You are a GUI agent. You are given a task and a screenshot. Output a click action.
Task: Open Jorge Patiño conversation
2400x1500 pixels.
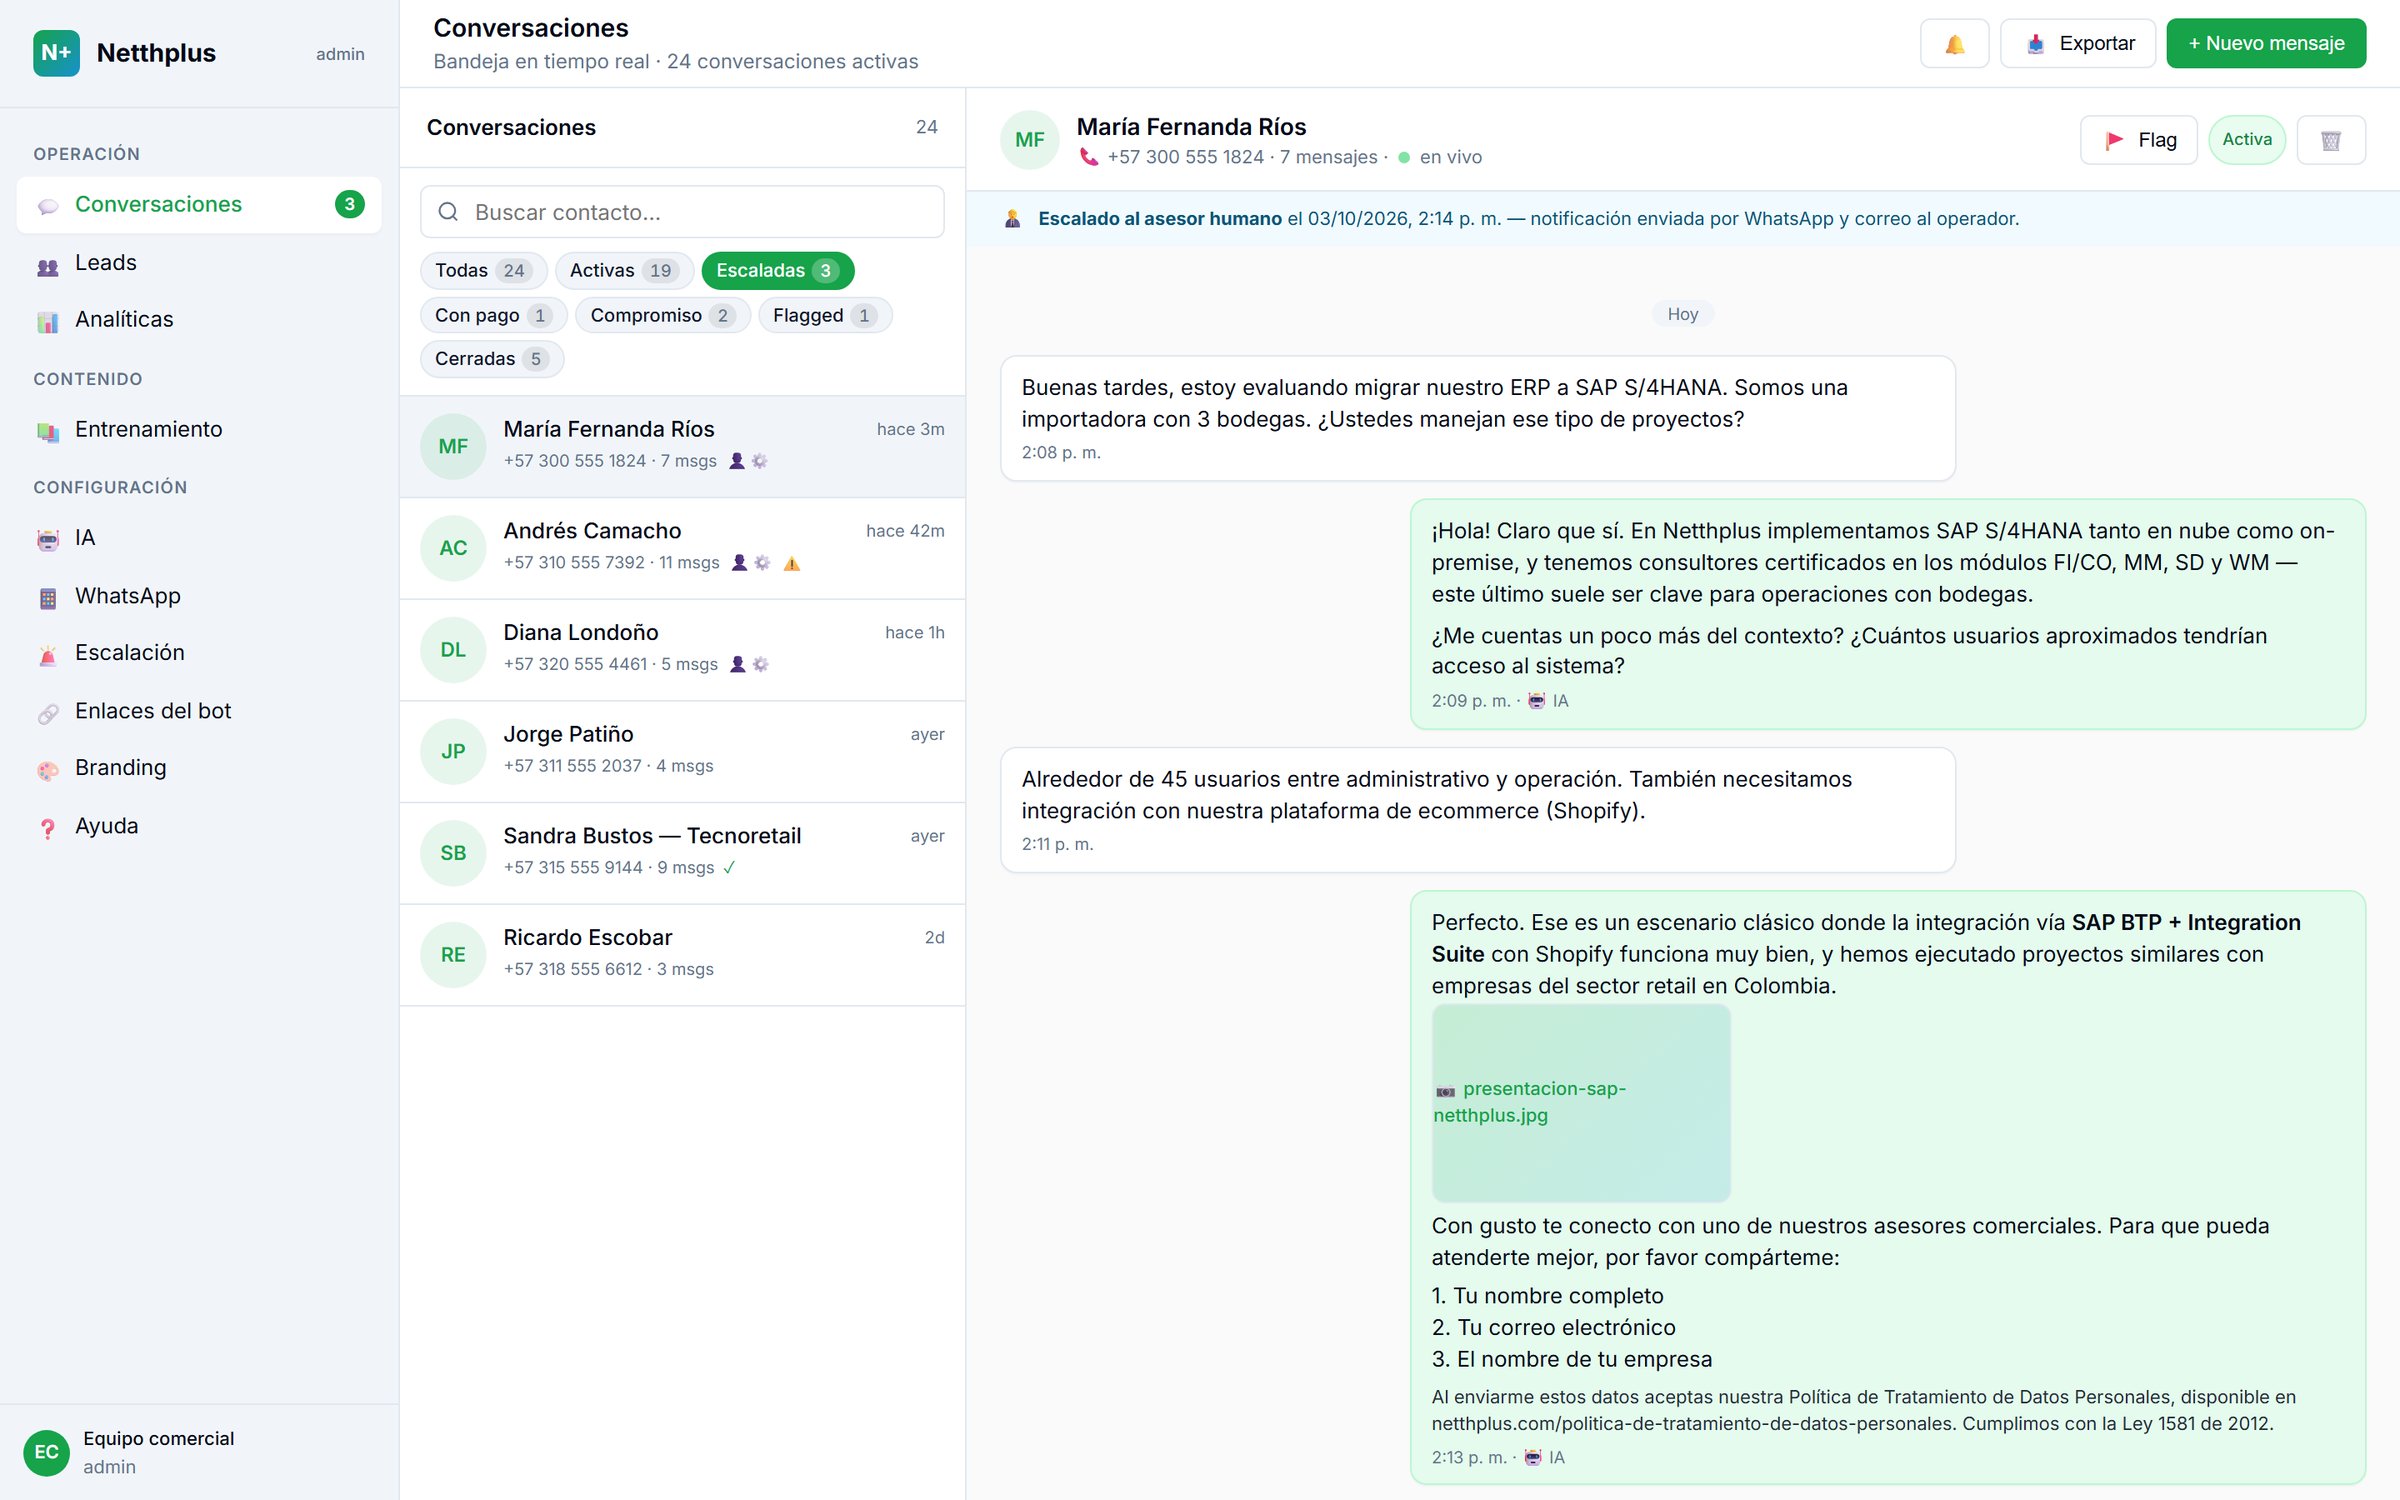click(x=682, y=751)
